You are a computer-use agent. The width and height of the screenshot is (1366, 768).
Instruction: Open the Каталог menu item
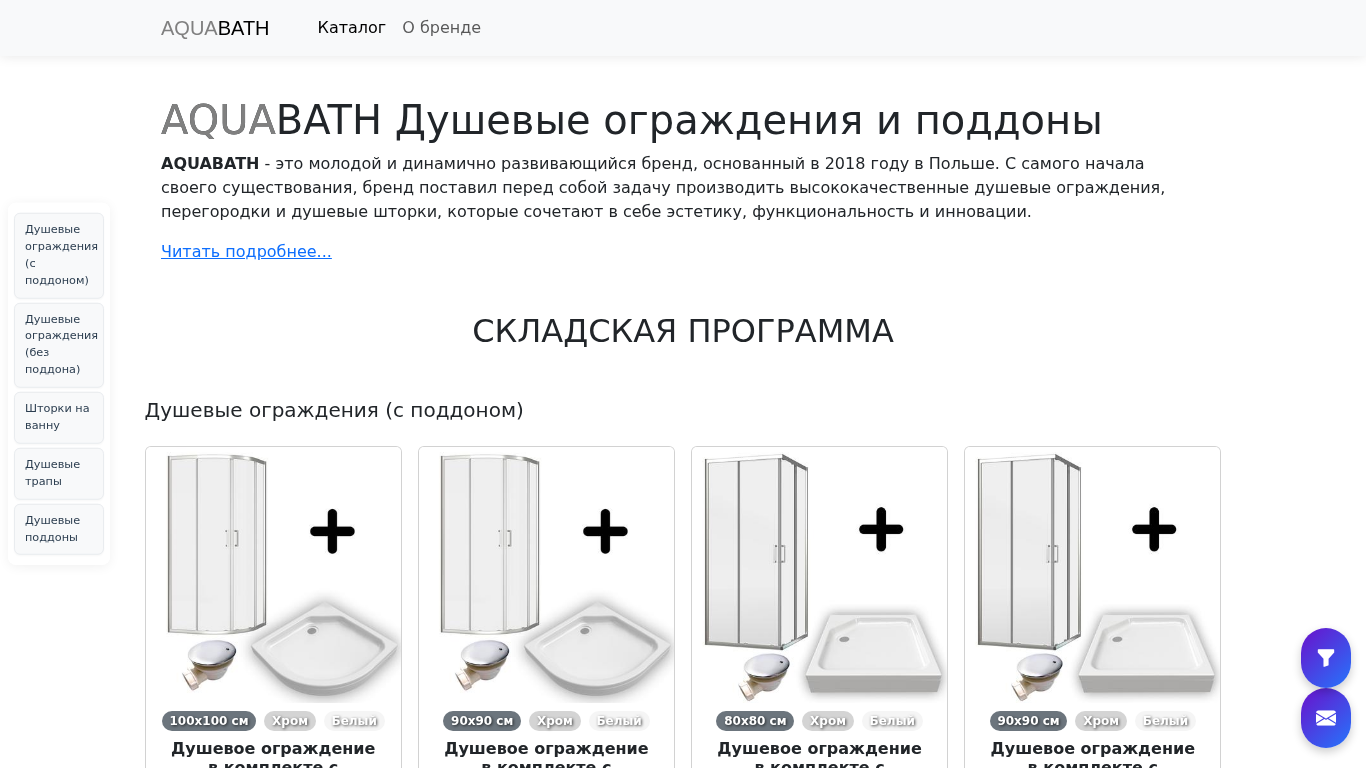tap(352, 28)
